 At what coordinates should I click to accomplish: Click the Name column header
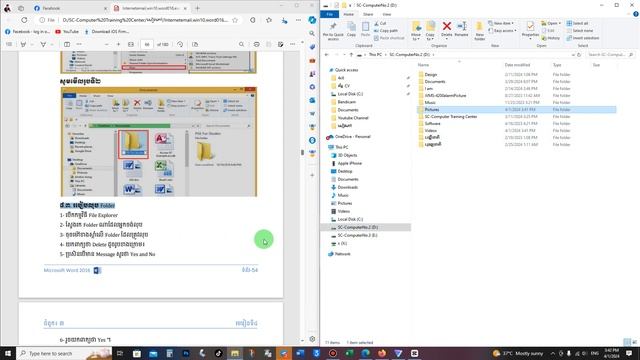(x=423, y=65)
